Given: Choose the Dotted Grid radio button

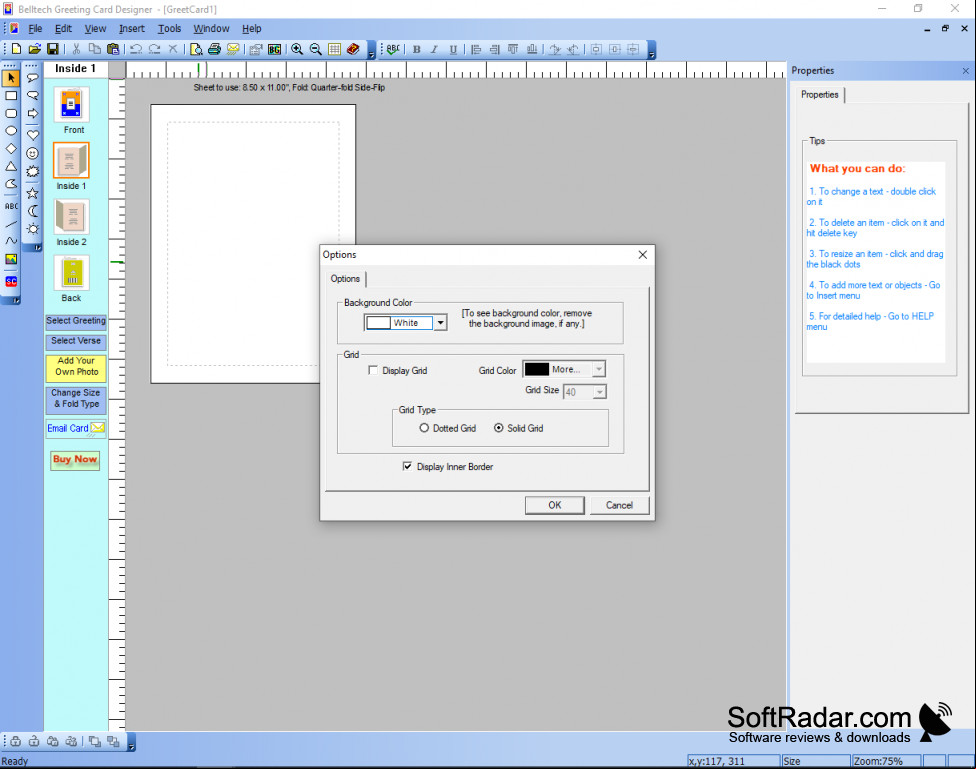Looking at the screenshot, I should [424, 428].
